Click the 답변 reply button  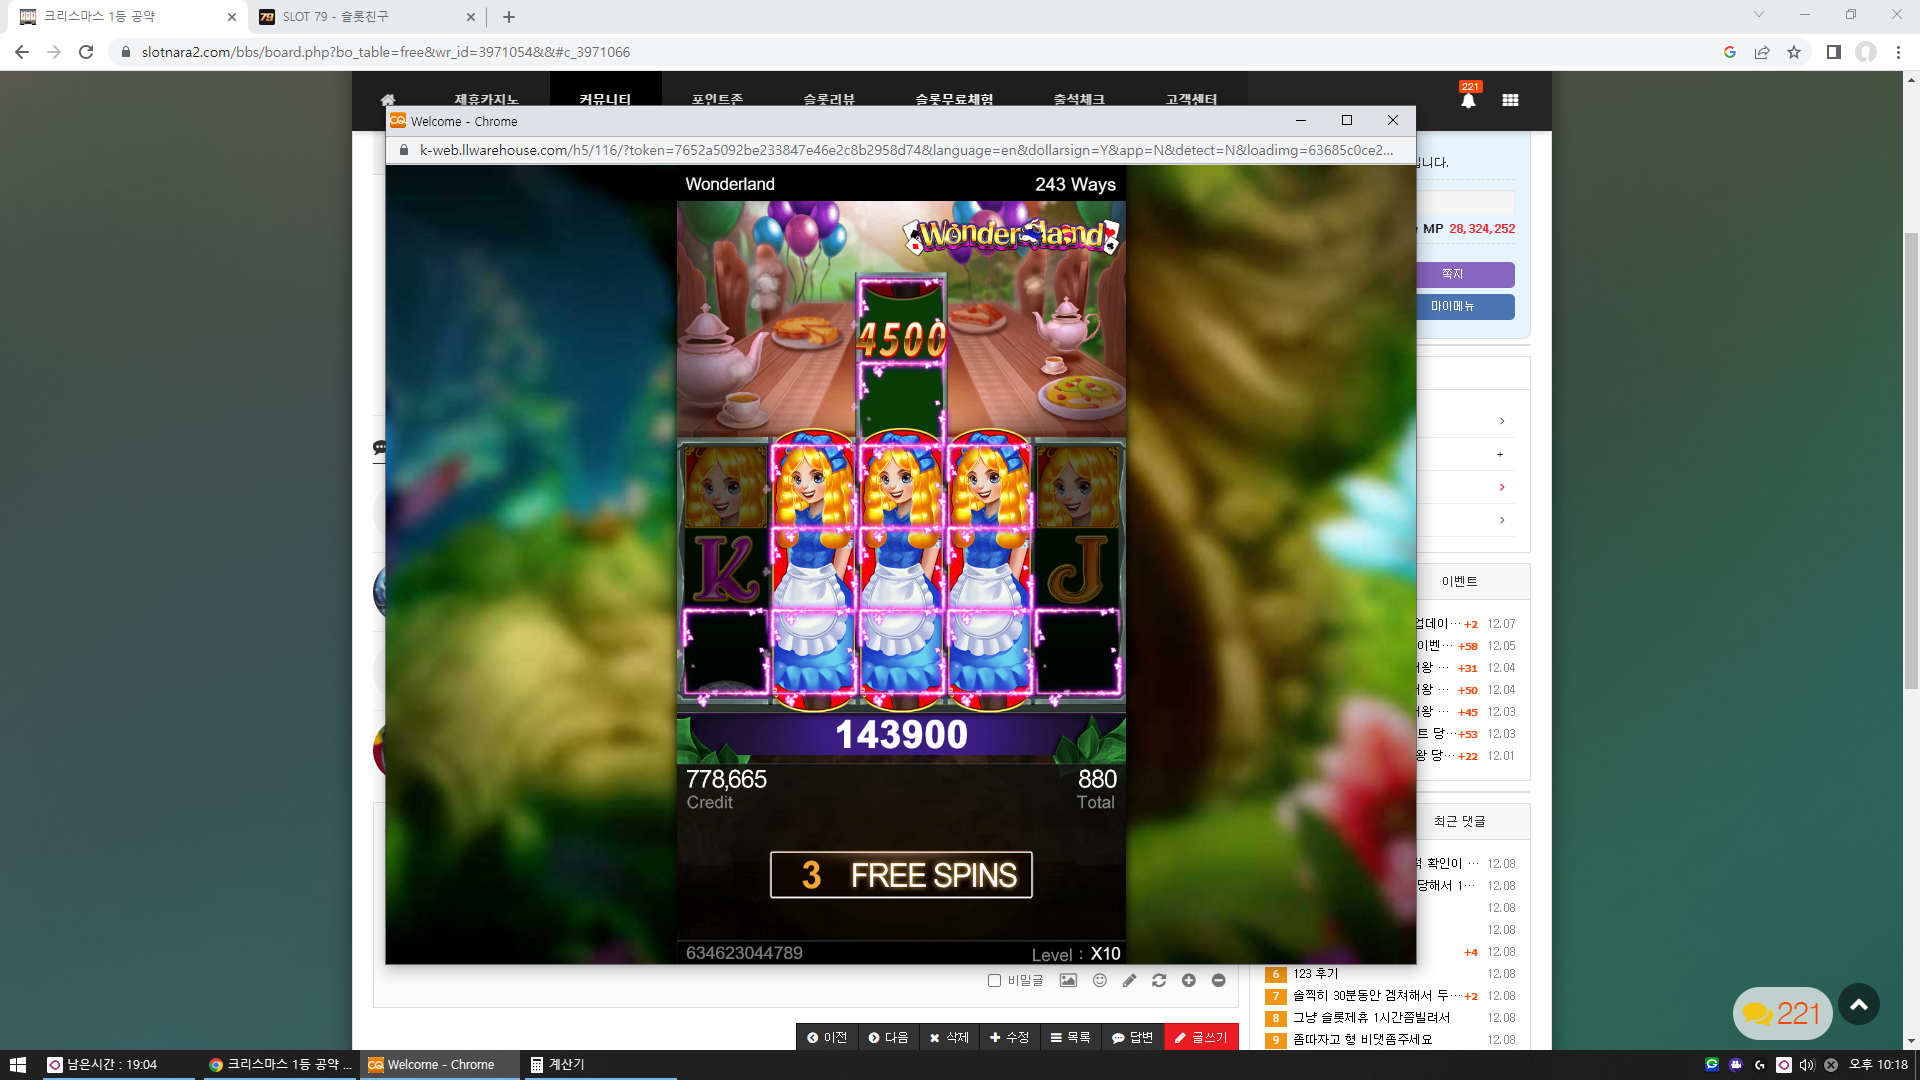coord(1132,1037)
